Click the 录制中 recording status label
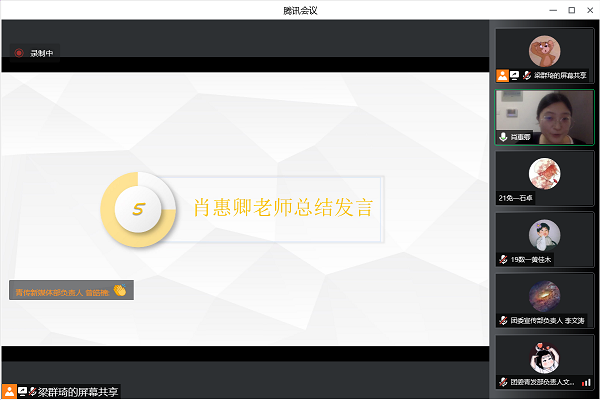 coord(41,53)
